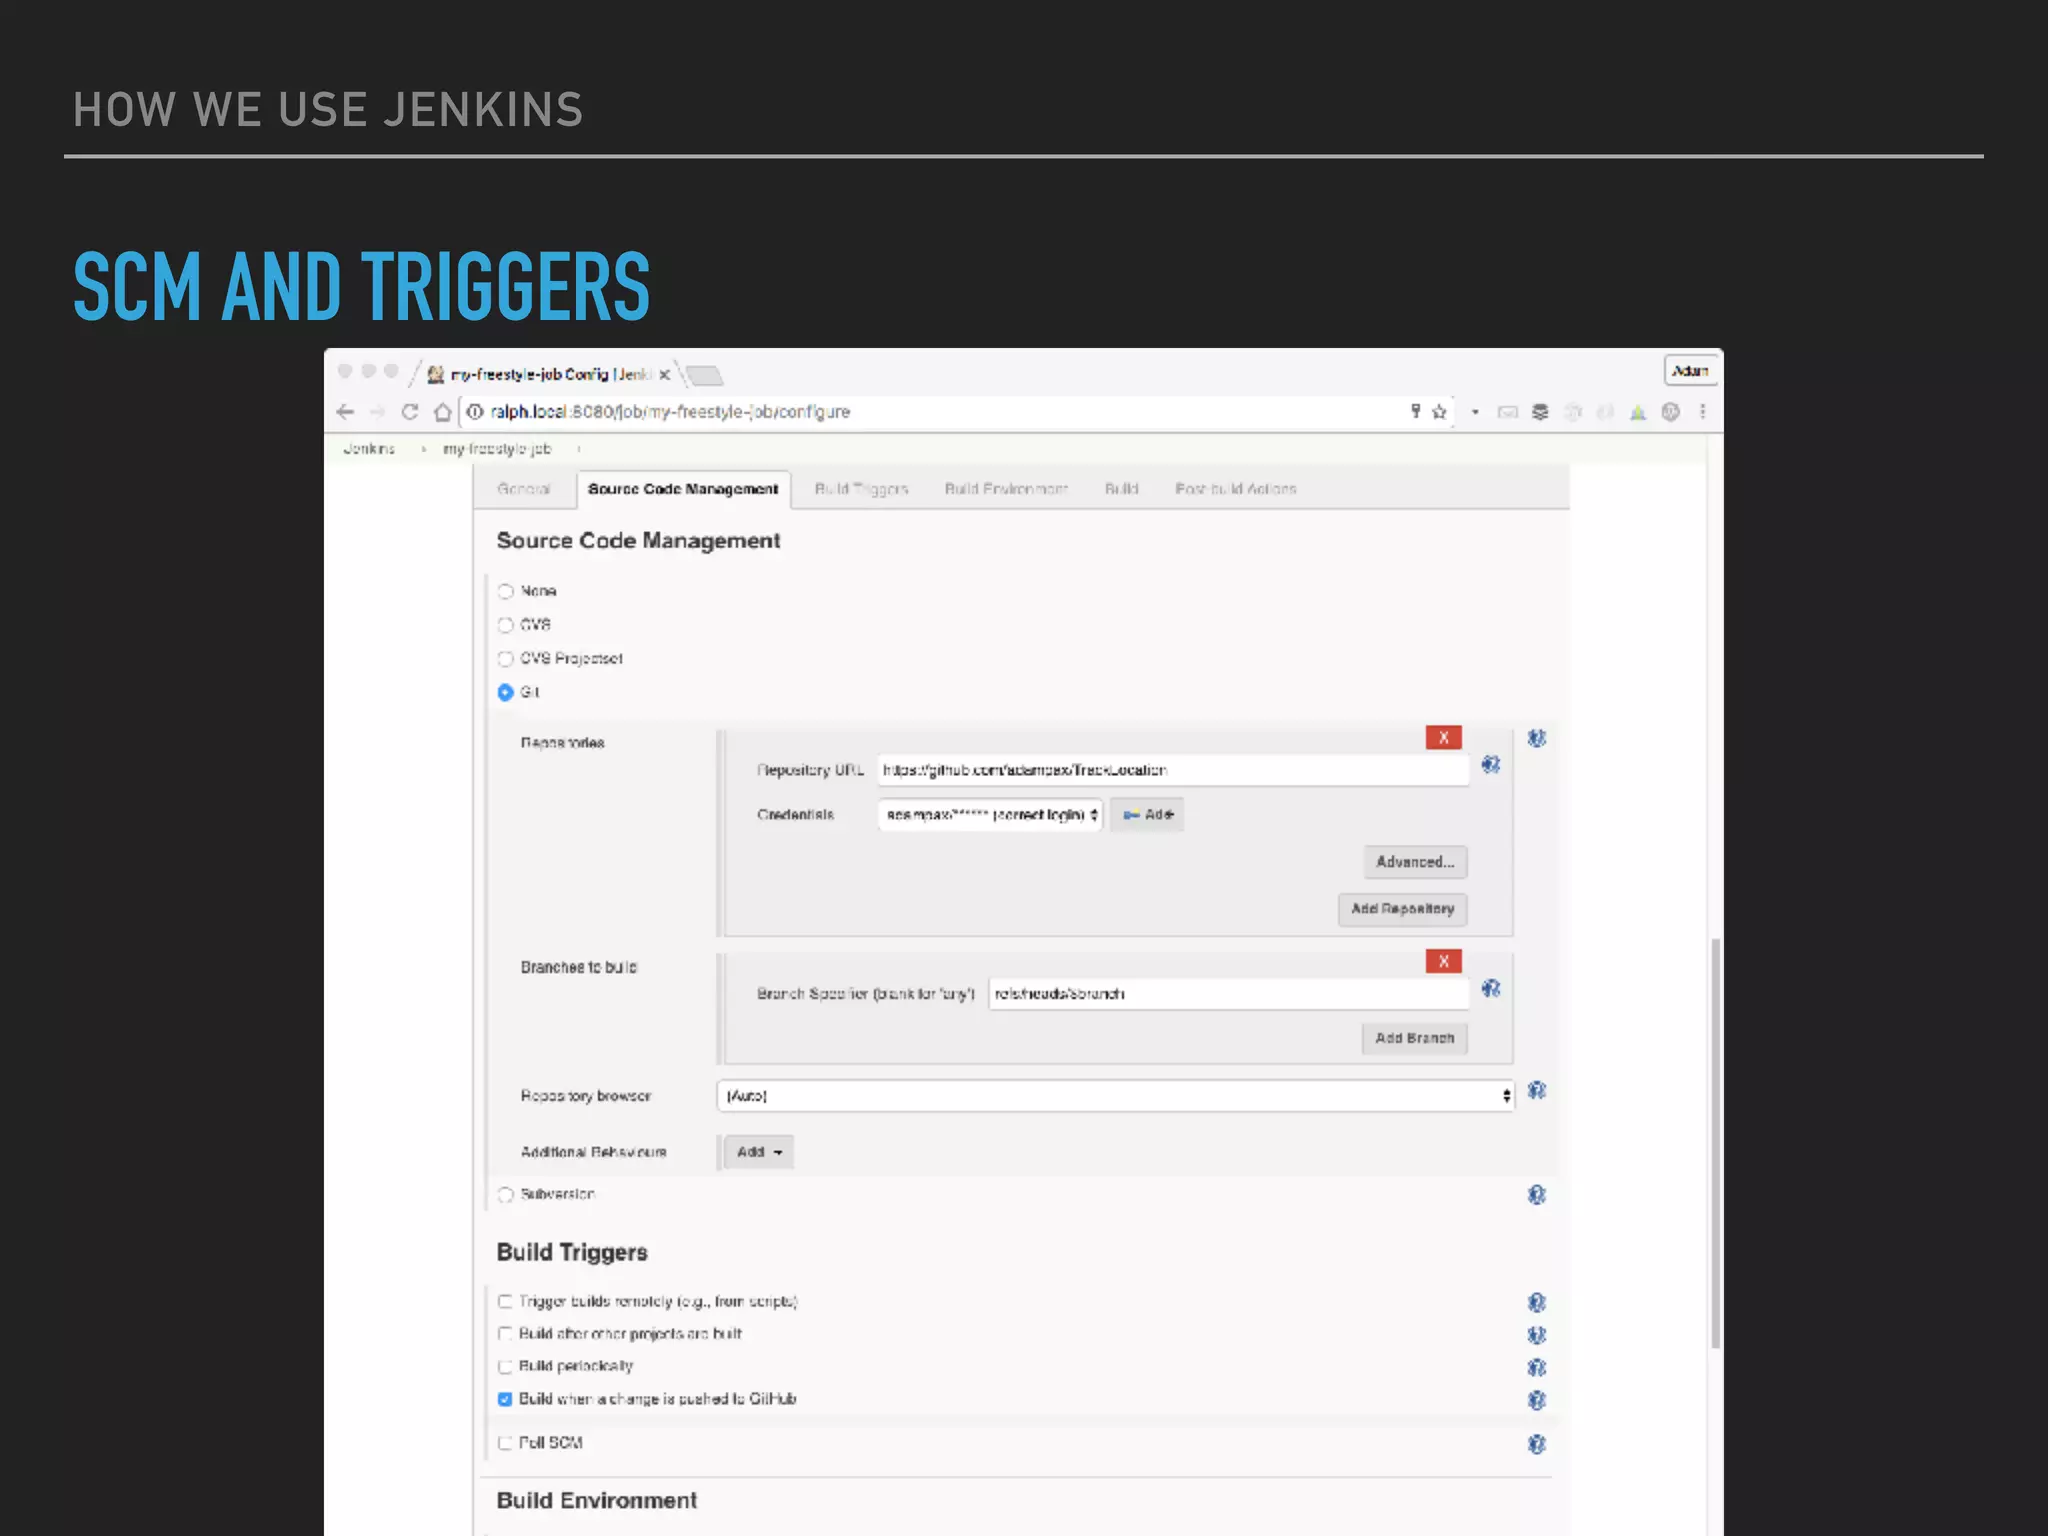The height and width of the screenshot is (1536, 2048).
Task: Go to the Post-build Actions tab
Action: tap(1236, 489)
